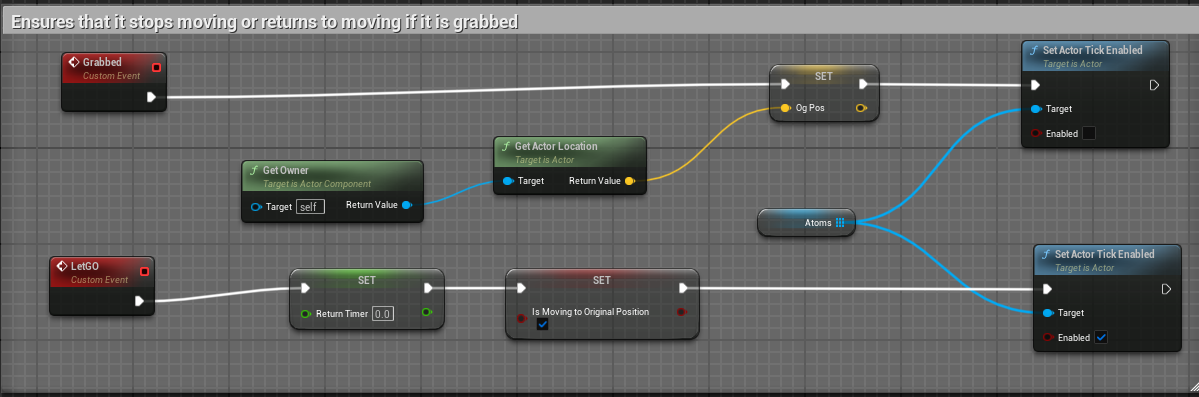Select the Grabbed custom event node title
The height and width of the screenshot is (397, 1199).
coord(102,62)
